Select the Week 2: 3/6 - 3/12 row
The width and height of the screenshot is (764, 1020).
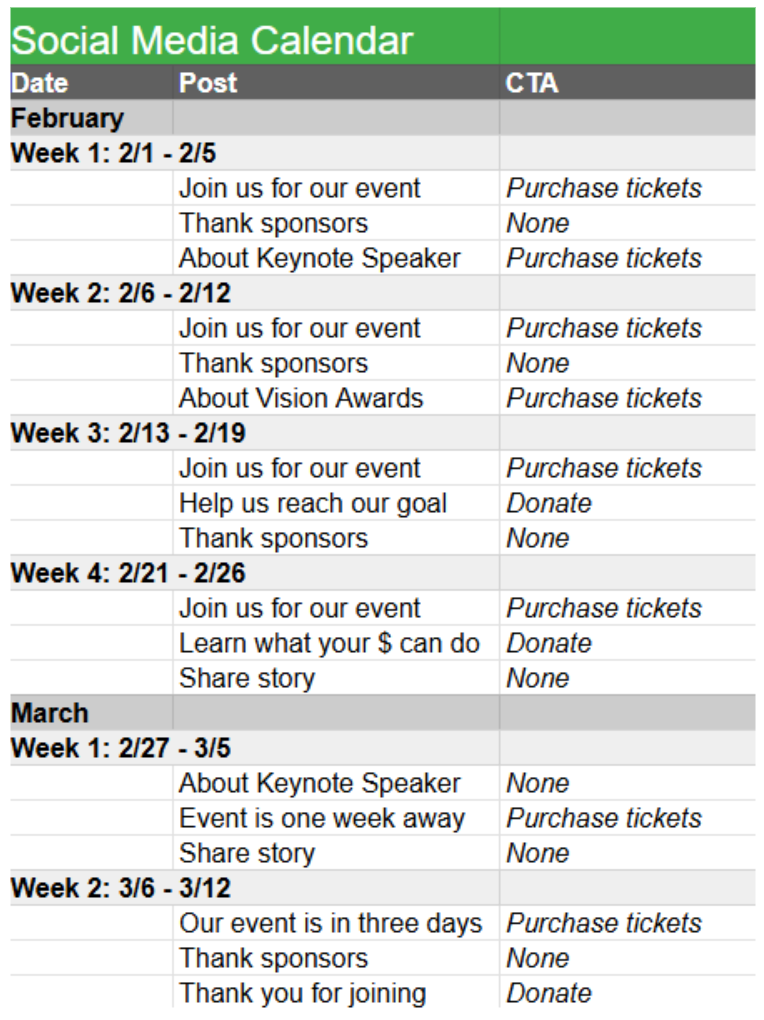(x=383, y=888)
